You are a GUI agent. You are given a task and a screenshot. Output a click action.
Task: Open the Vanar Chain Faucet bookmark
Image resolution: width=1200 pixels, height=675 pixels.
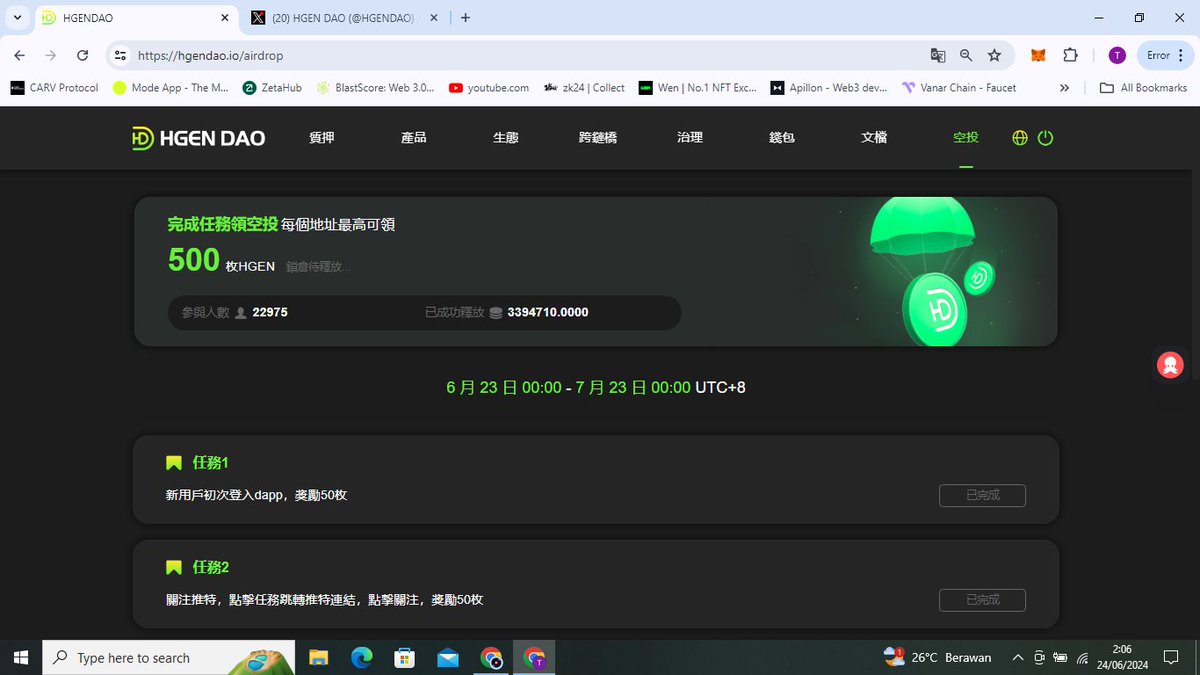pyautogui.click(x=959, y=88)
